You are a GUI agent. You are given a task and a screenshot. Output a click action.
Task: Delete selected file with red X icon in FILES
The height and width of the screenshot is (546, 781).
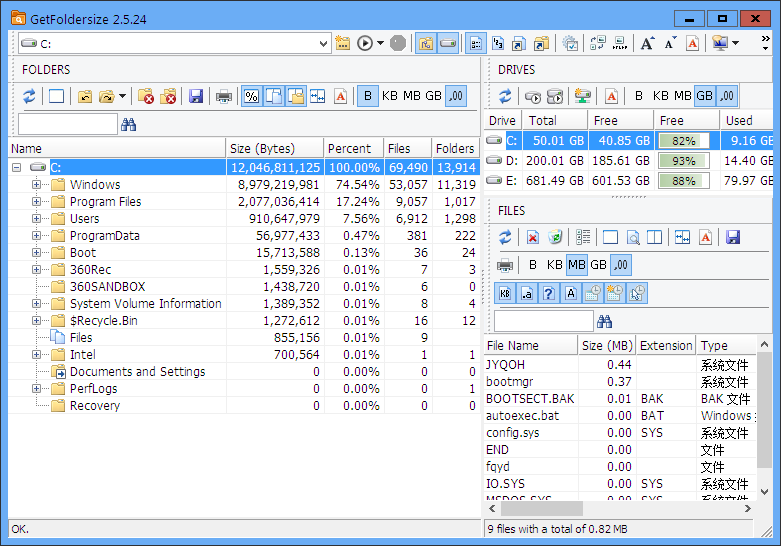pyautogui.click(x=532, y=237)
